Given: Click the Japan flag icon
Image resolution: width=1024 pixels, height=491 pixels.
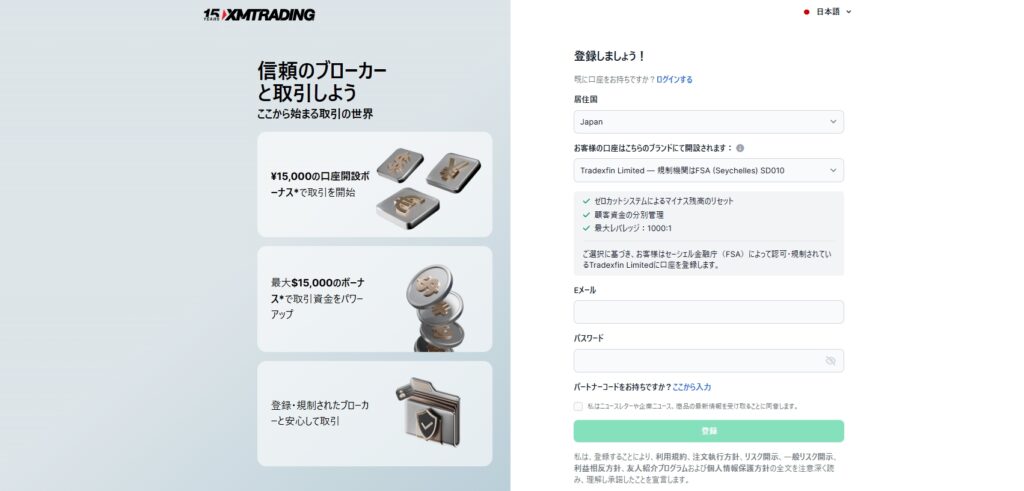Looking at the screenshot, I should point(807,12).
